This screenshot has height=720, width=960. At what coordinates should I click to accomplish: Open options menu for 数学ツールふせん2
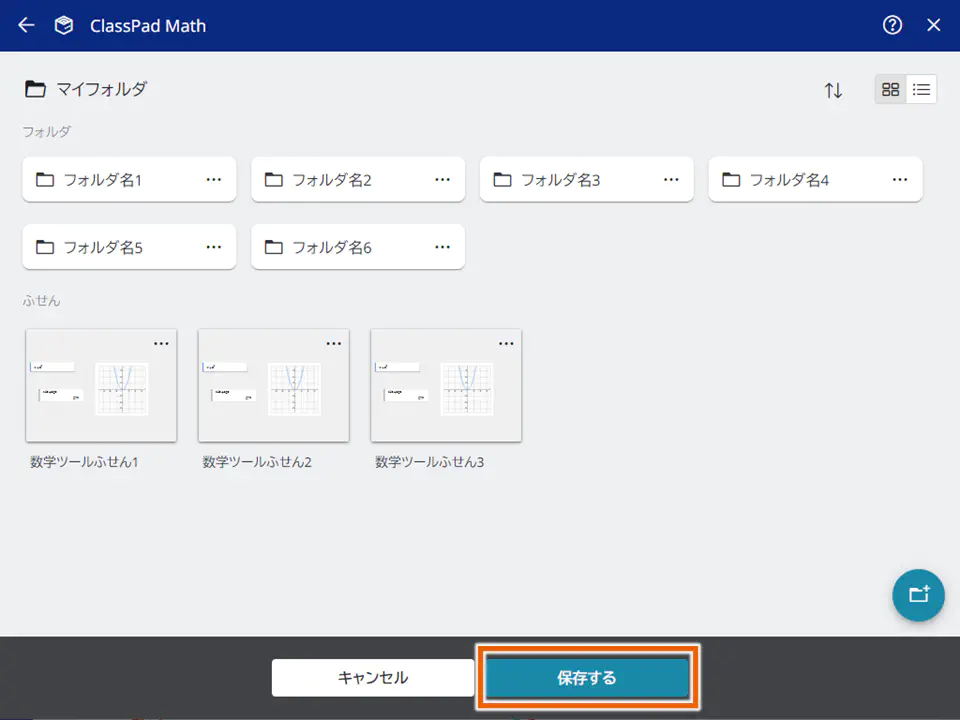tap(333, 343)
